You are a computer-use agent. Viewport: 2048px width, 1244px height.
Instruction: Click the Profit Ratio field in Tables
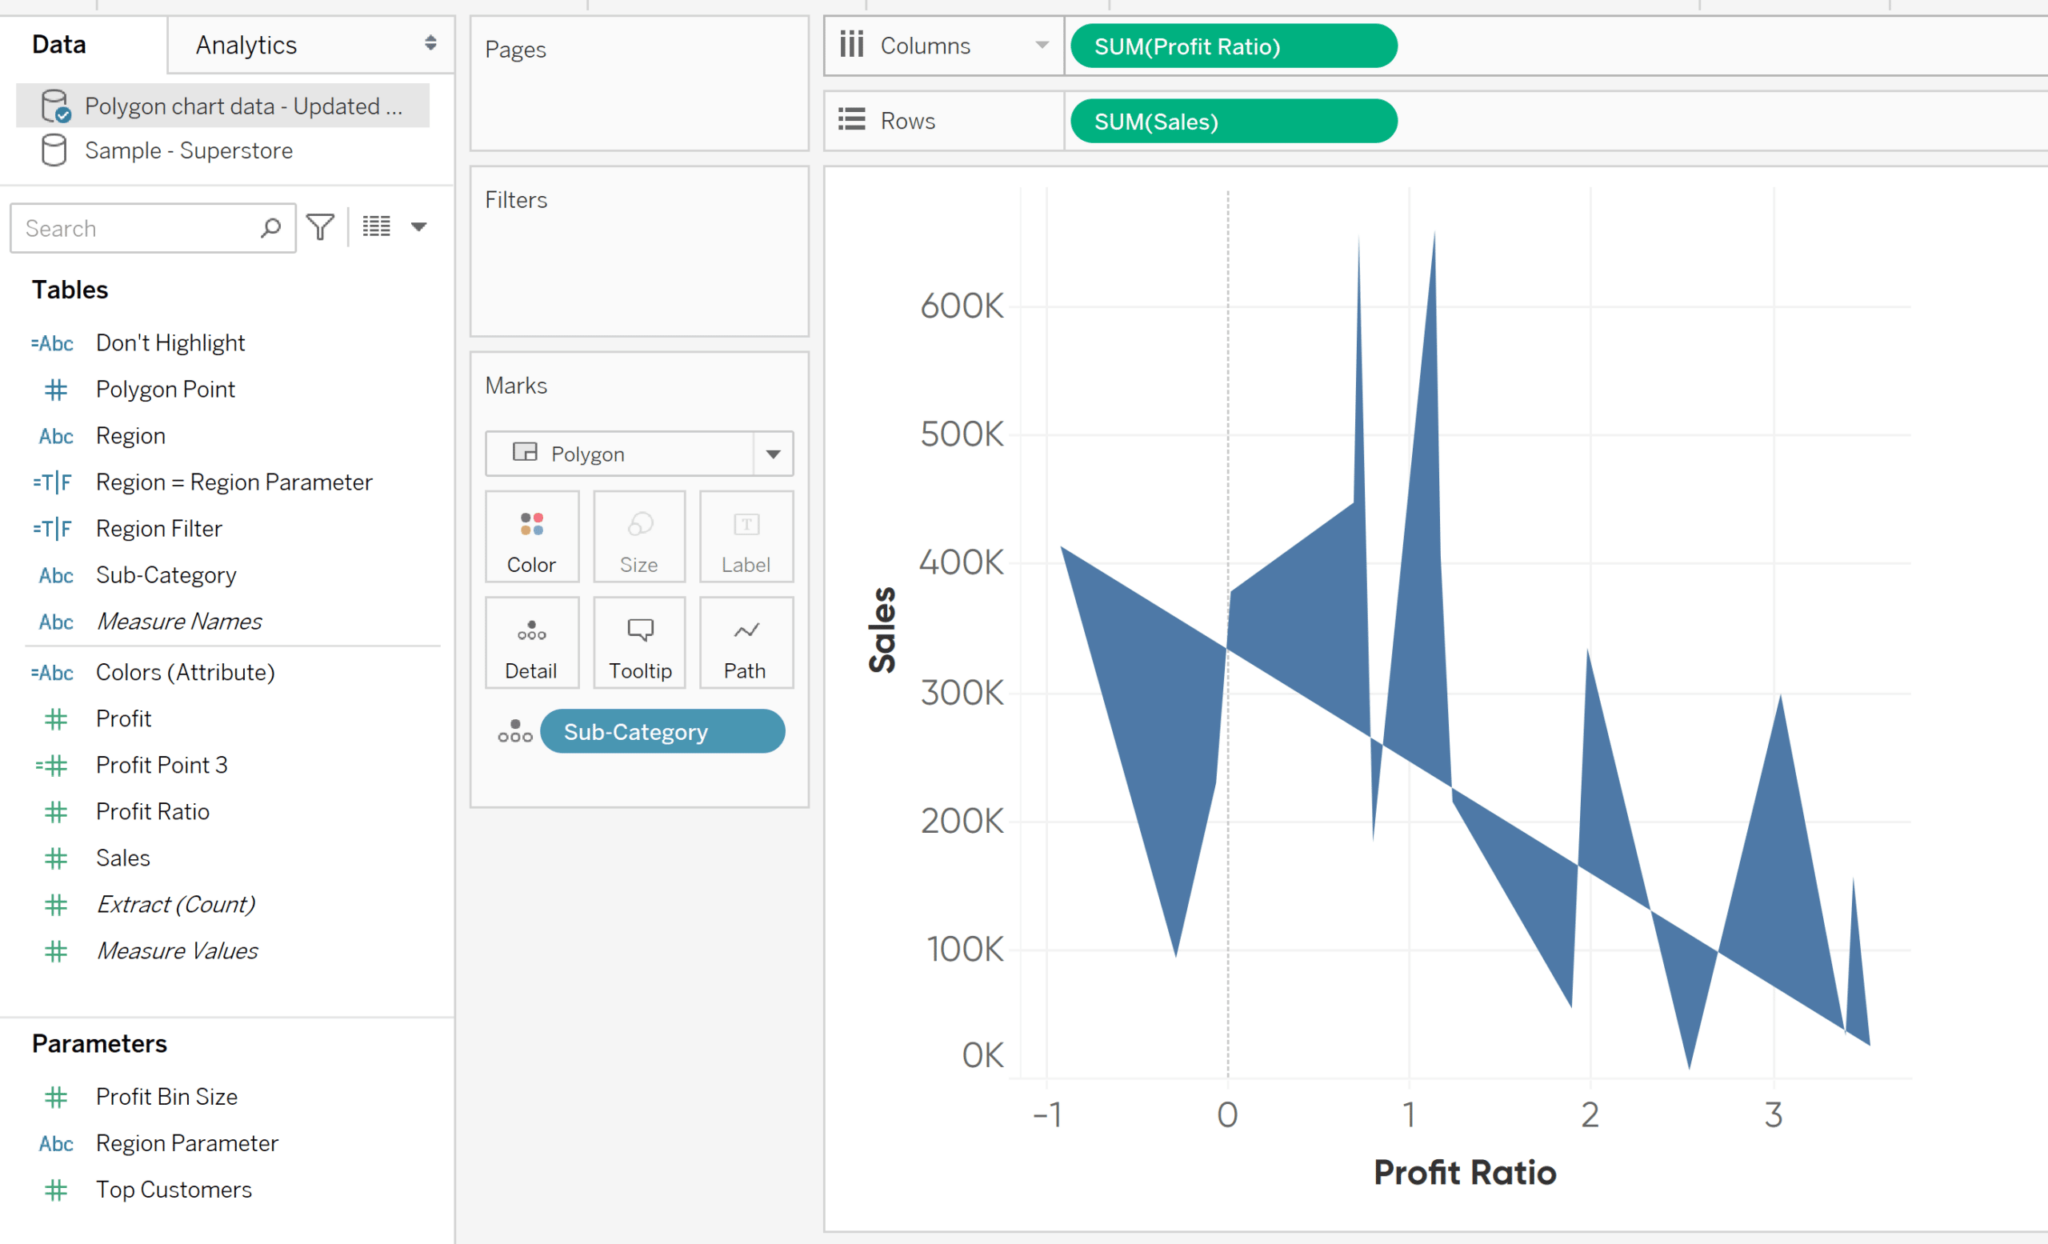(152, 811)
